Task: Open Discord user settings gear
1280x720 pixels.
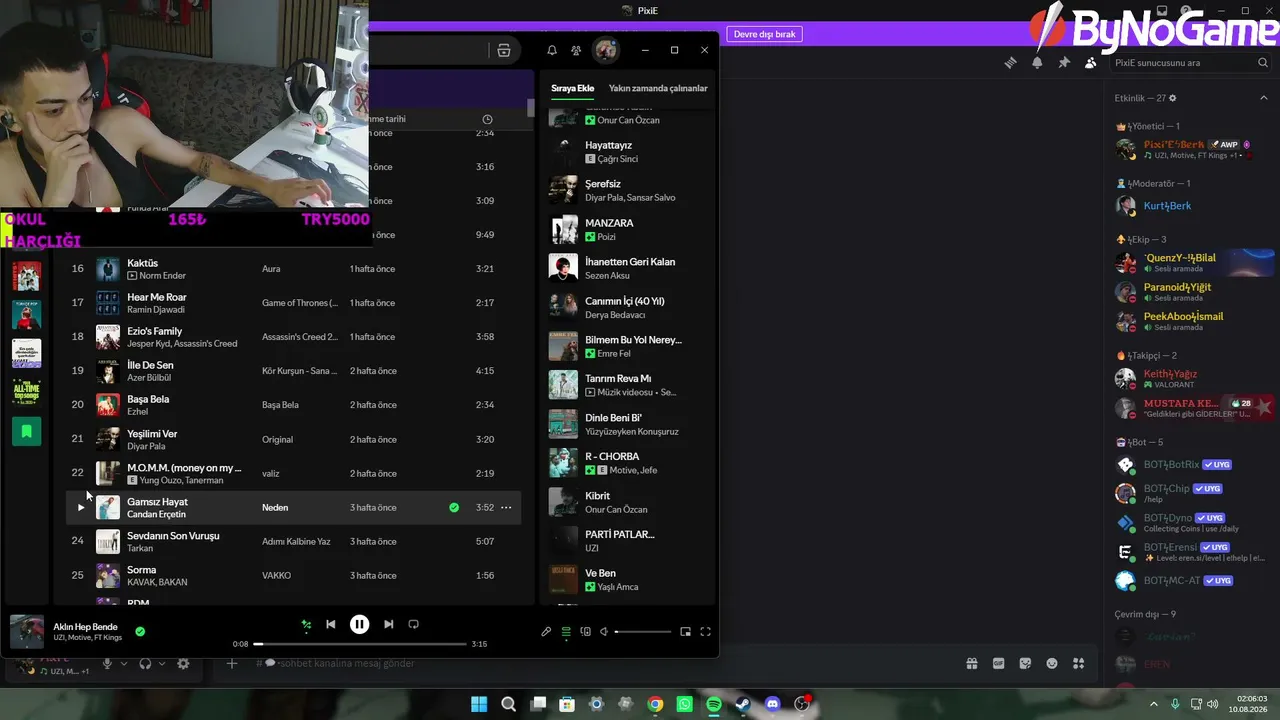Action: [x=183, y=663]
